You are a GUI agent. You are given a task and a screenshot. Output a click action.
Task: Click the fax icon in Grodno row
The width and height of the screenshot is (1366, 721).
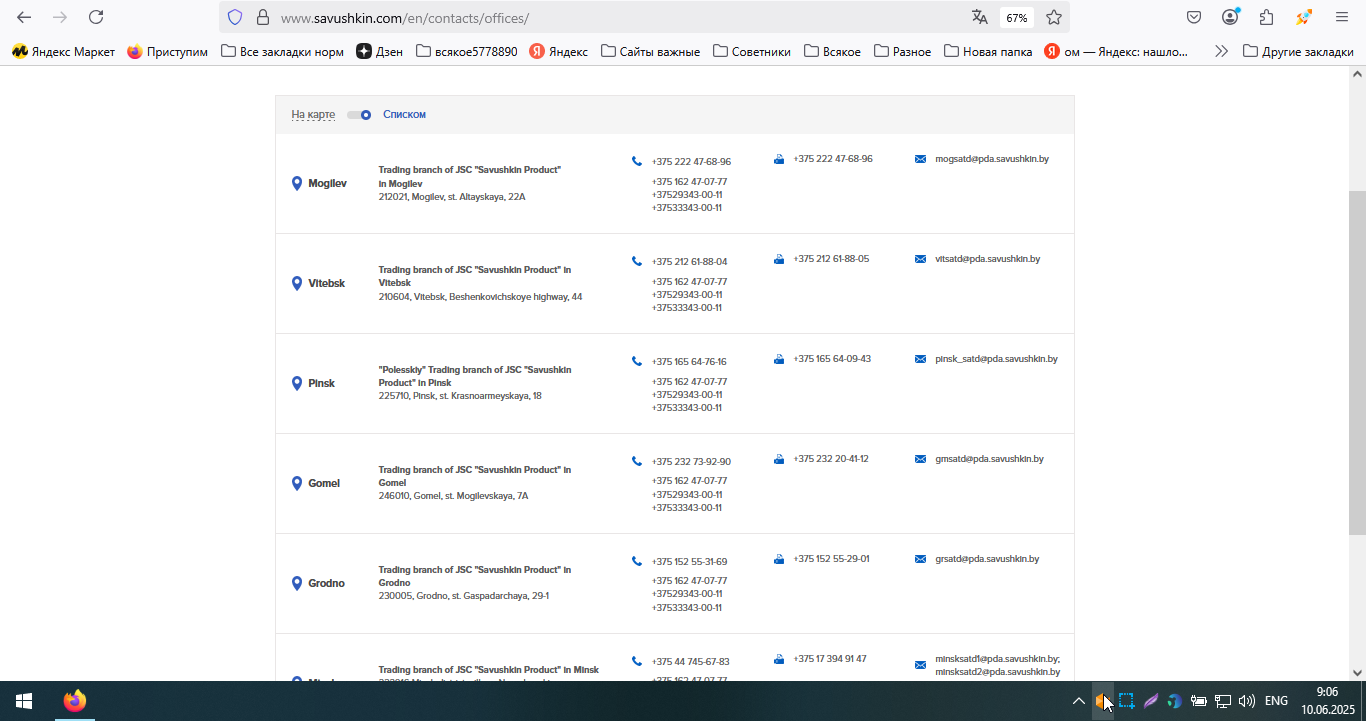coord(779,559)
